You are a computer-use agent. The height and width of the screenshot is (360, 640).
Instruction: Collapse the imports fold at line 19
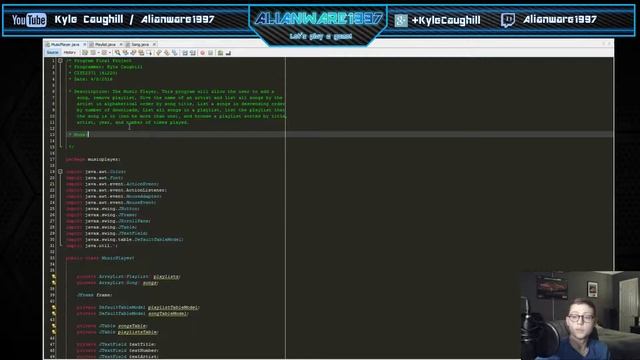[x=60, y=172]
